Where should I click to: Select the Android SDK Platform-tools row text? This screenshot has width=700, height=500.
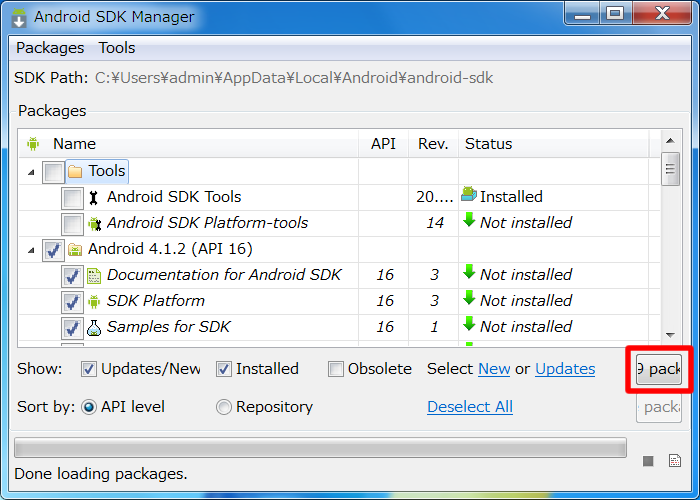tap(208, 223)
